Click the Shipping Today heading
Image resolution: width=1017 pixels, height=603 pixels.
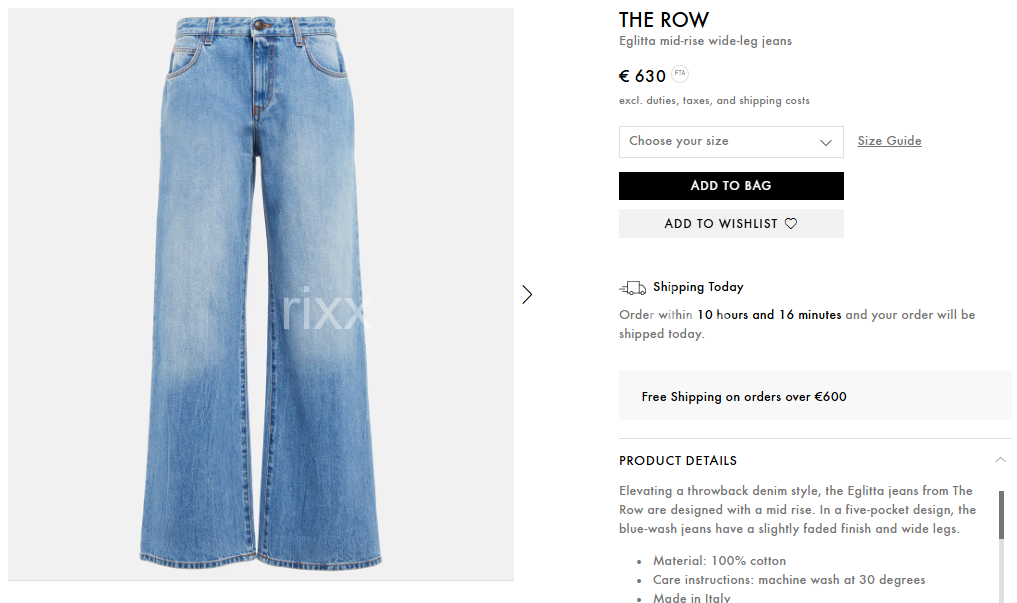click(x=698, y=287)
